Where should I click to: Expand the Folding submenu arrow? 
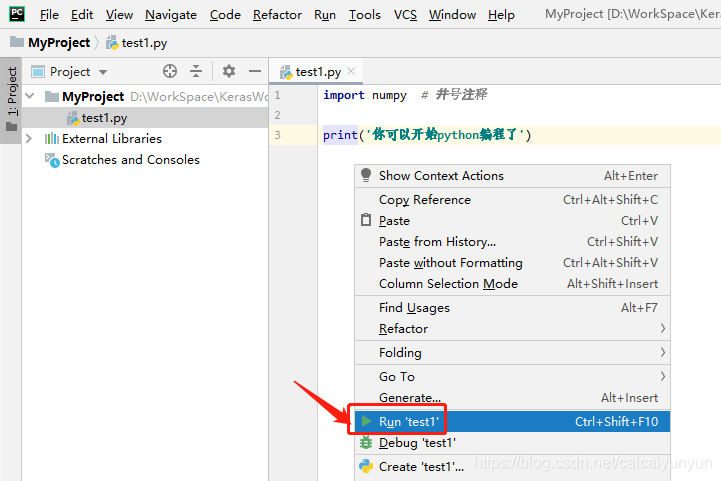point(663,352)
